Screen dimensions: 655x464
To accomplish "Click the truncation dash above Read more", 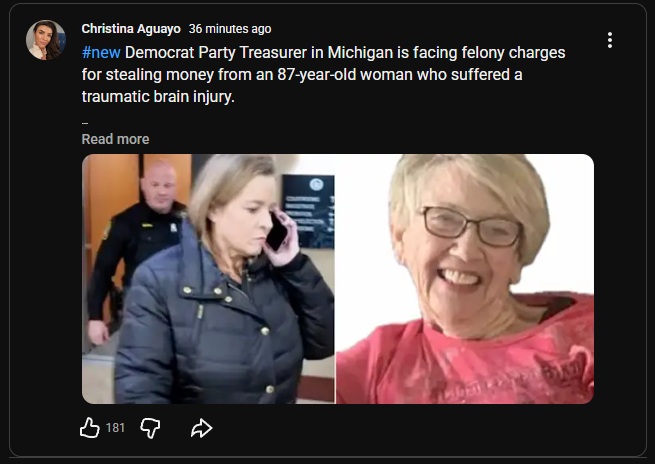I will 85,123.
